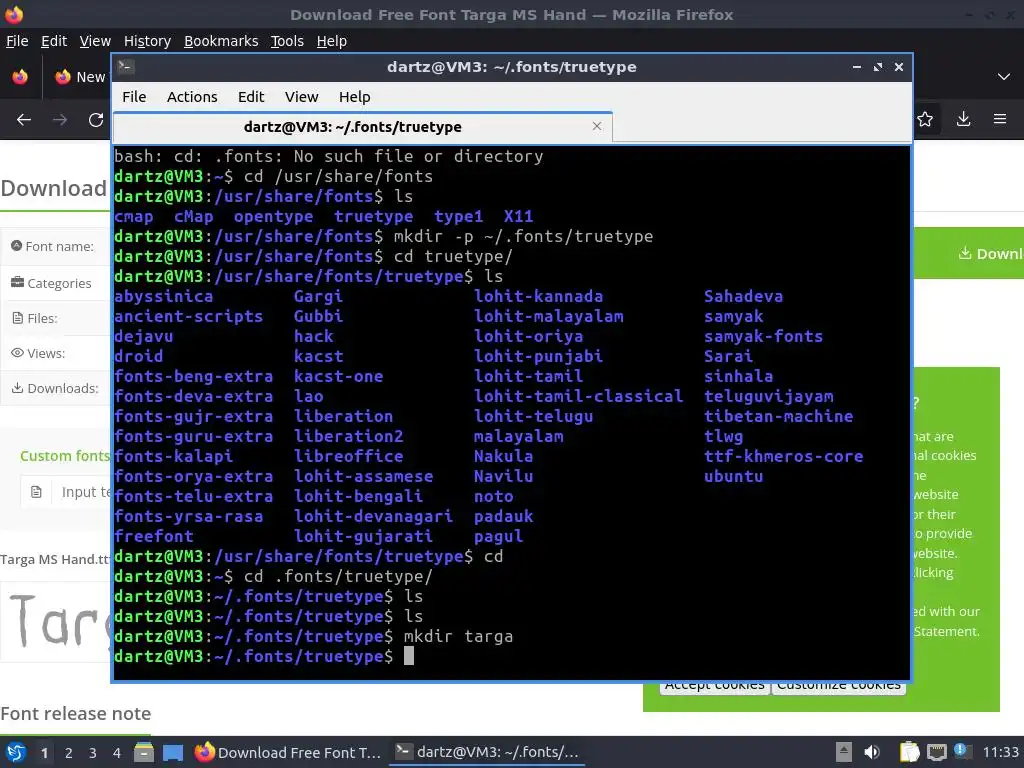Click 'Font release note' heading
Viewport: 1024px width, 768px height.
76,713
